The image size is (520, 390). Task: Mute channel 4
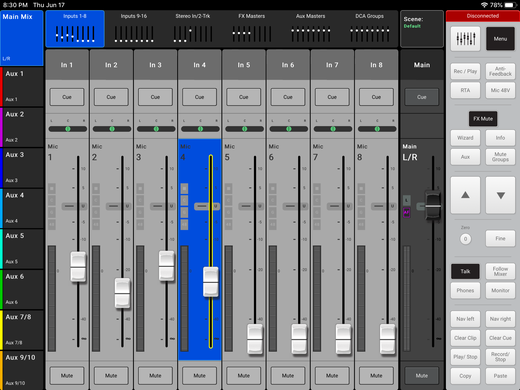tap(199, 376)
